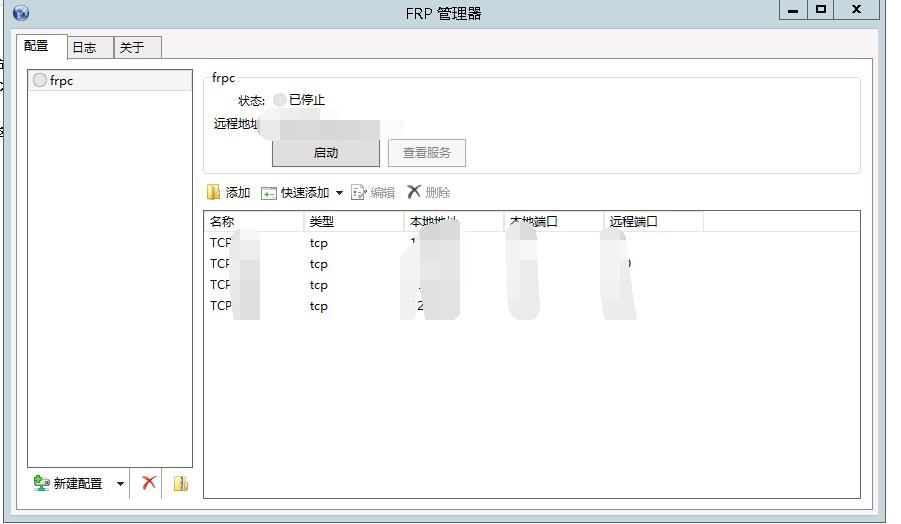901x524 pixels.
Task: Sort by the 名称 column header
Action: click(x=252, y=222)
